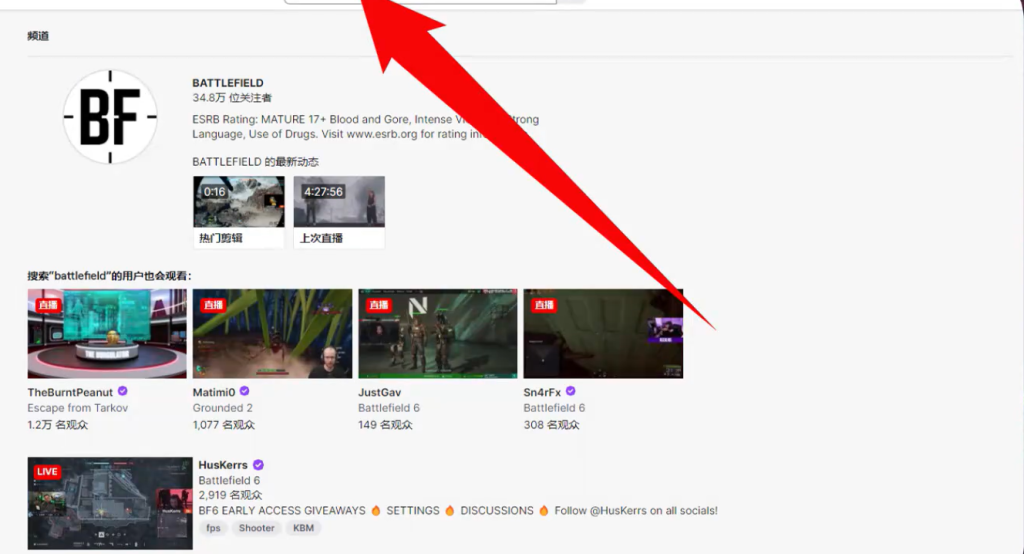Screen dimensions: 1024x554
Task: Open HusKerrs stream title text
Action: point(458,511)
